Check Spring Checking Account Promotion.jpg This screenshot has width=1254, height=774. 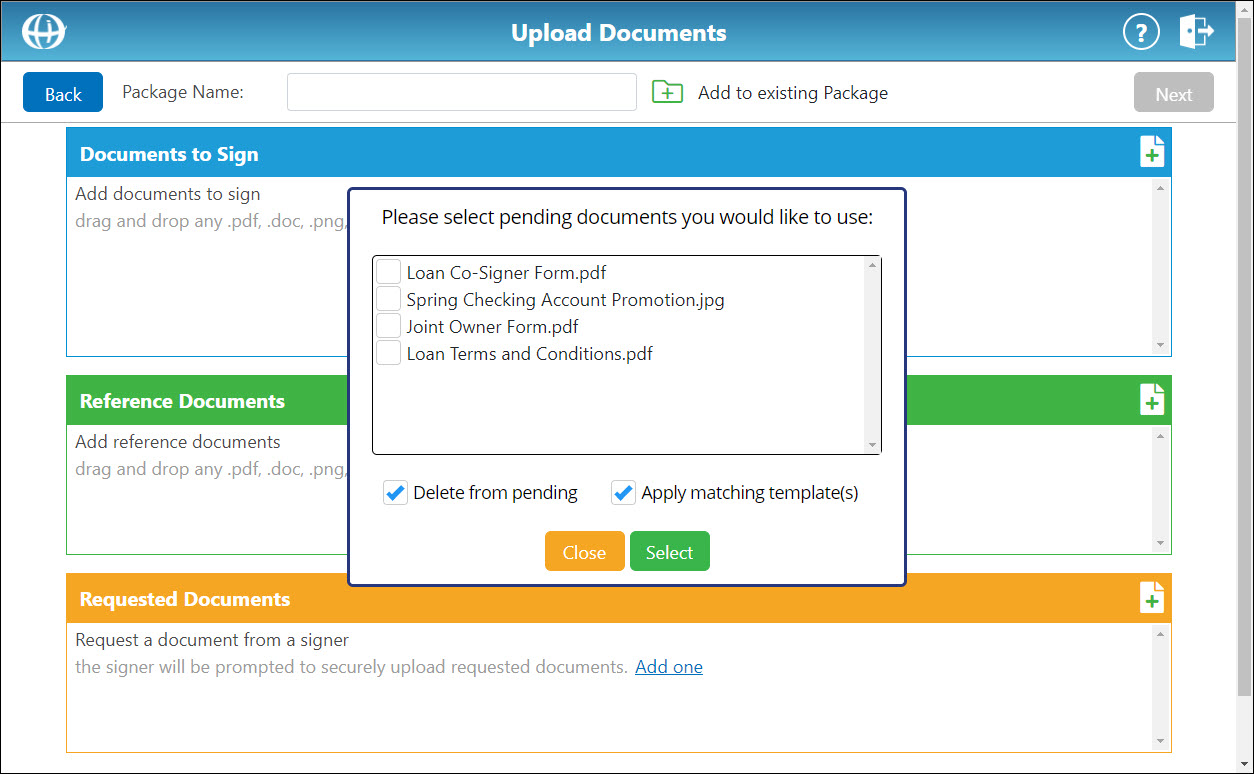pyautogui.click(x=388, y=298)
